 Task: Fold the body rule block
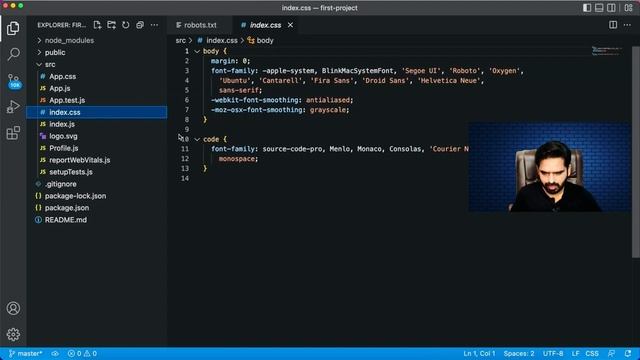point(197,51)
